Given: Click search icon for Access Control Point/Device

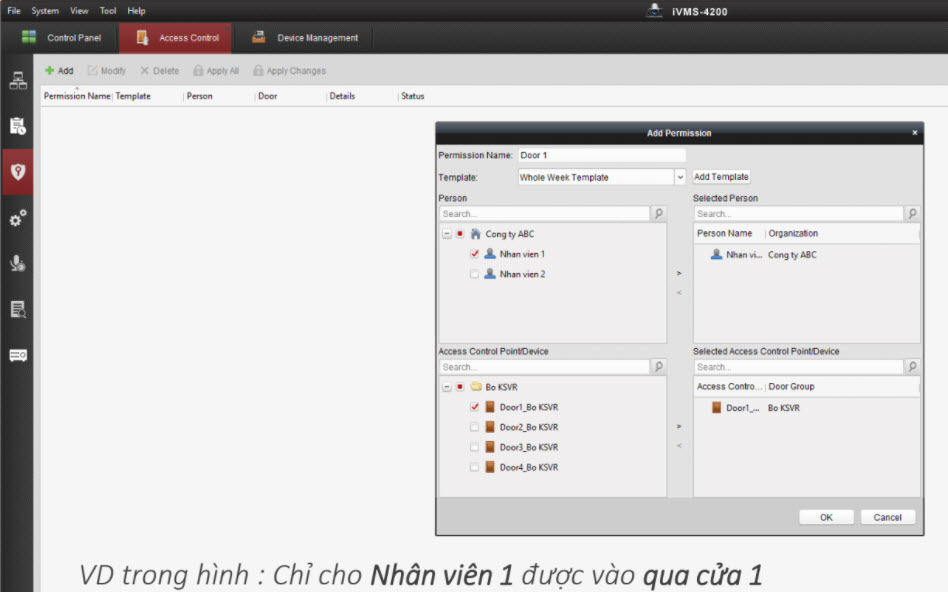Looking at the screenshot, I should tap(658, 367).
